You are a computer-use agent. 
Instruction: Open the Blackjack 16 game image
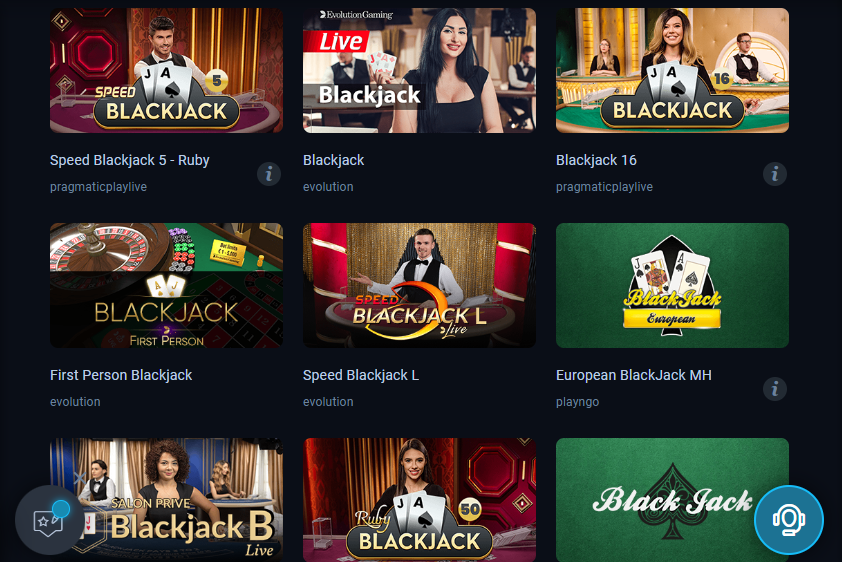pyautogui.click(x=672, y=70)
